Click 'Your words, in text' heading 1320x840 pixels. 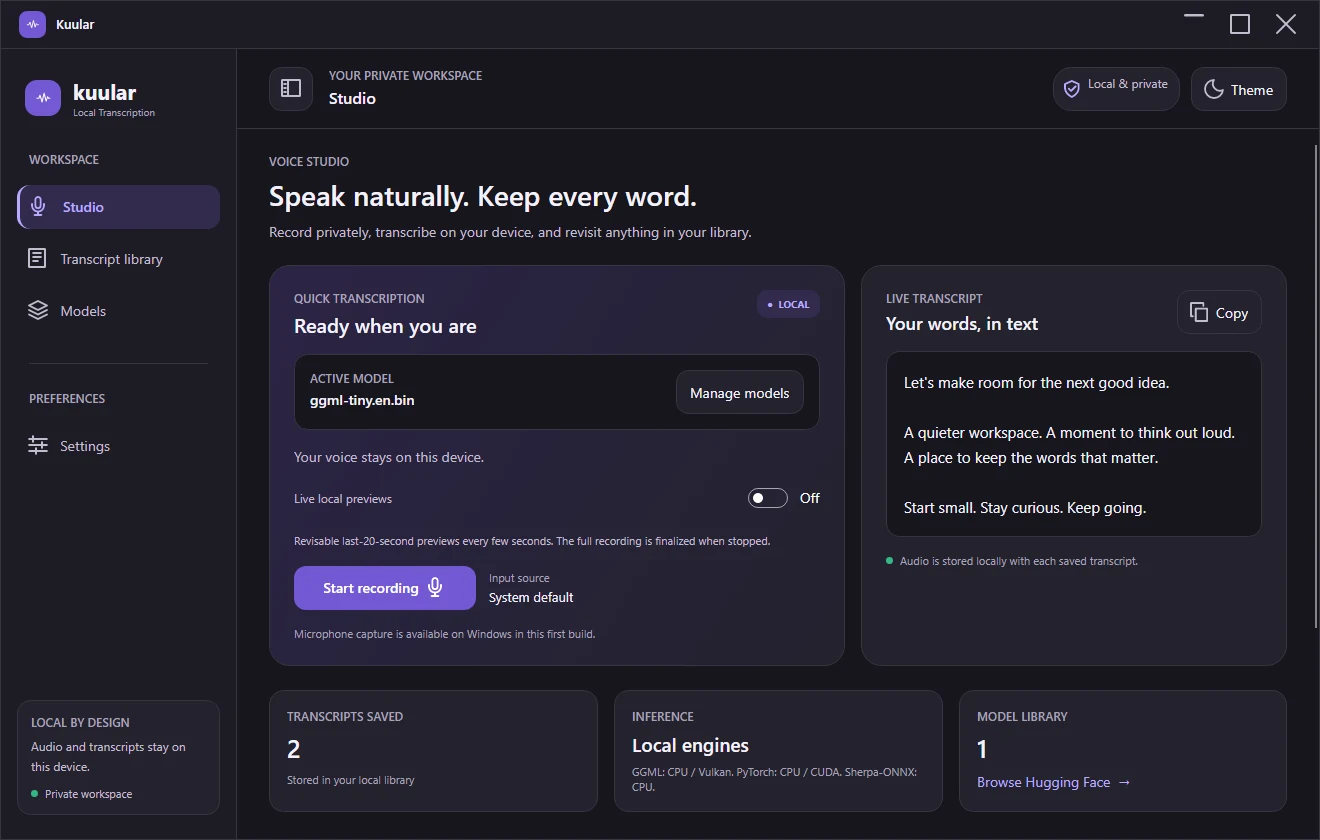962,324
